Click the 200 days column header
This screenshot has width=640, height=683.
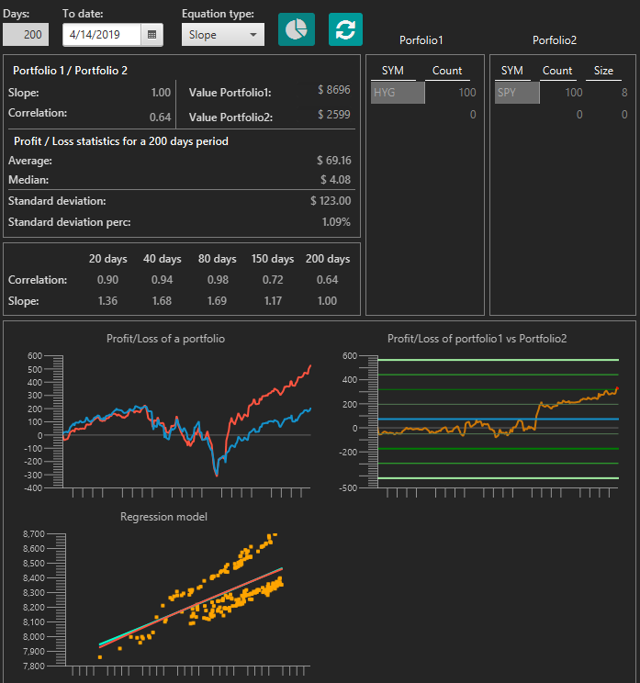[328, 259]
